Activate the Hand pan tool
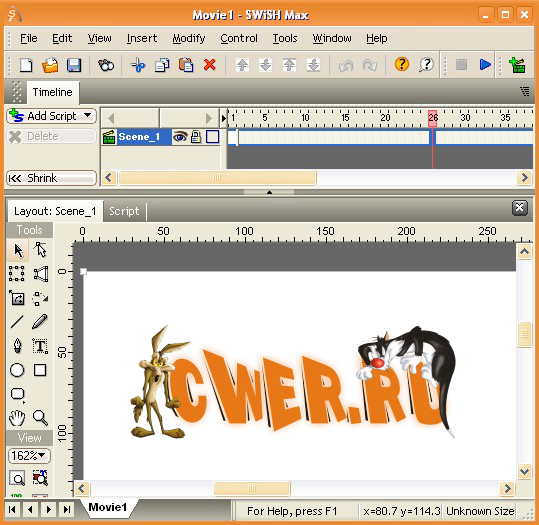The width and height of the screenshot is (539, 525). (x=17, y=418)
